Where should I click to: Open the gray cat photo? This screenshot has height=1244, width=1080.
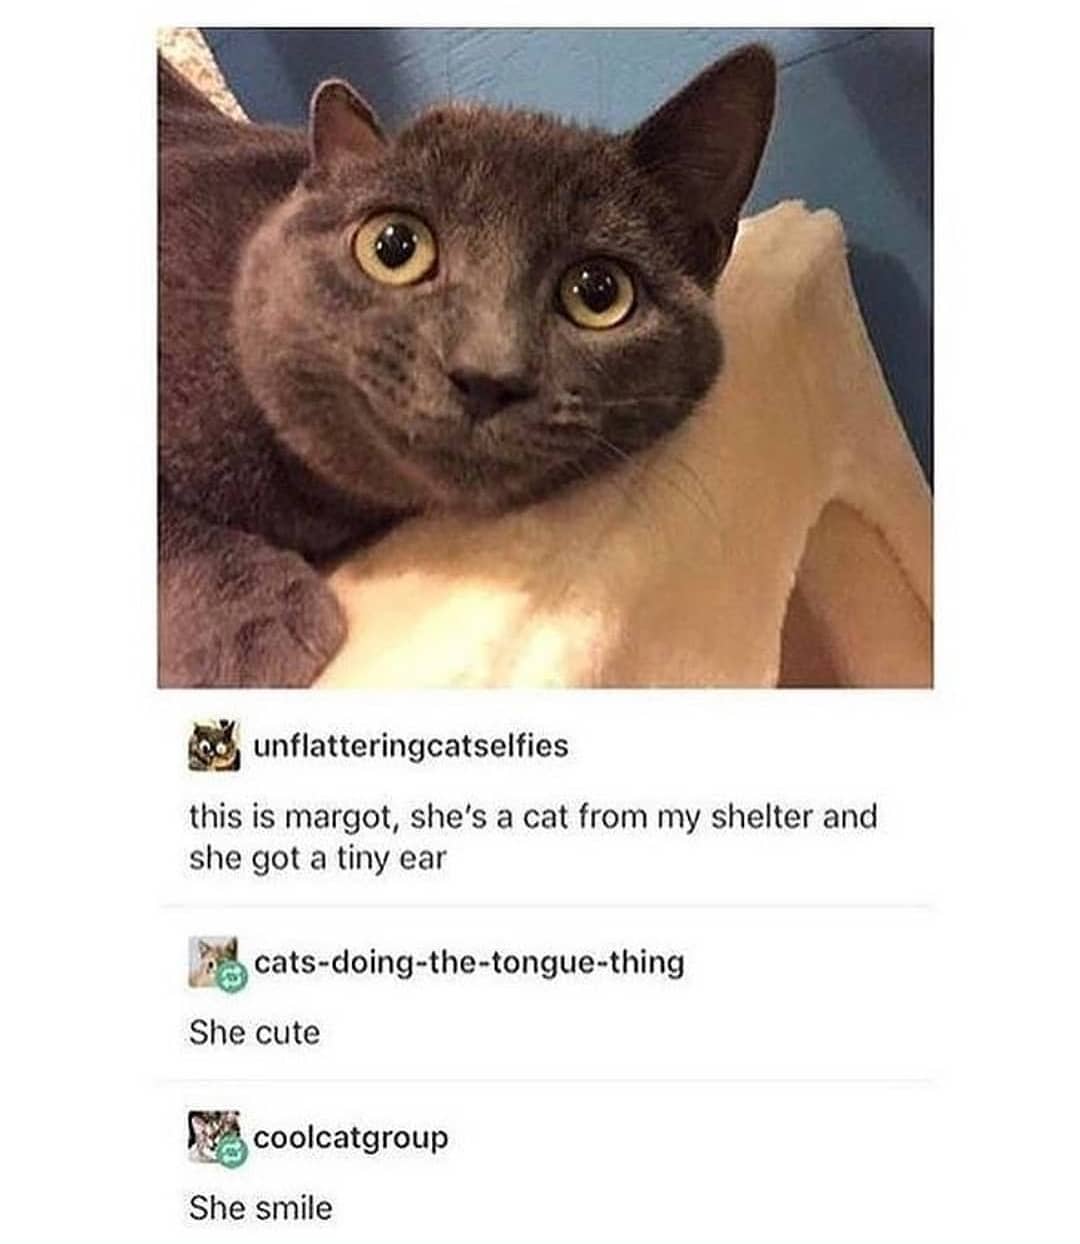(545, 357)
